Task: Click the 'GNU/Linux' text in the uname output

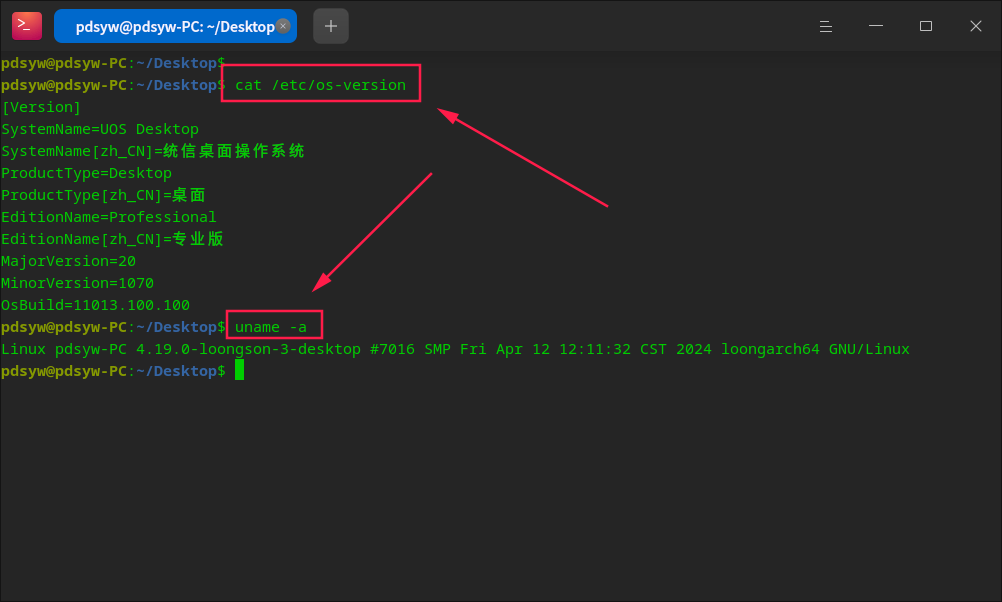Action: point(869,350)
